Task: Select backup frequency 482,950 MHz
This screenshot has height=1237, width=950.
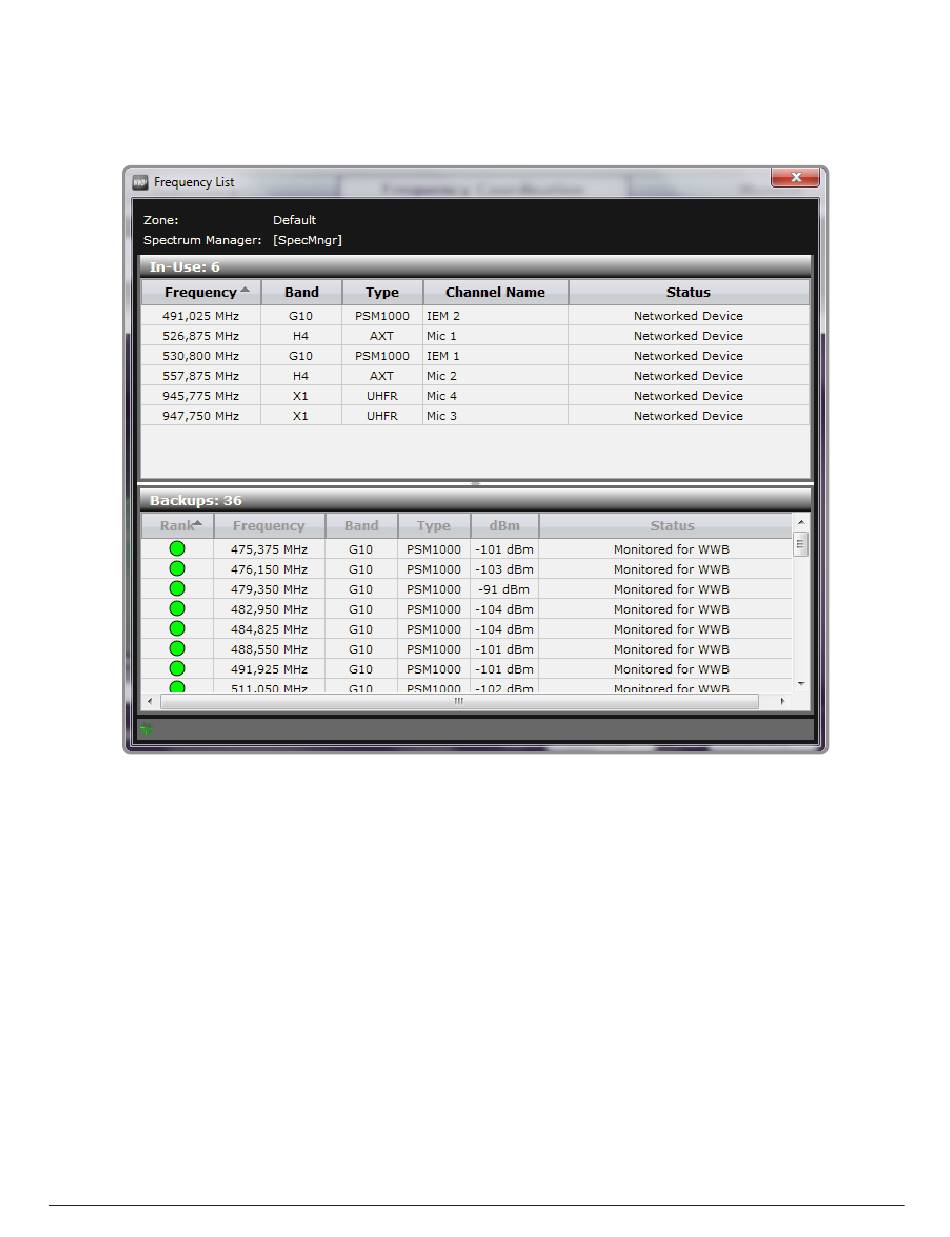Action: pyautogui.click(x=269, y=610)
